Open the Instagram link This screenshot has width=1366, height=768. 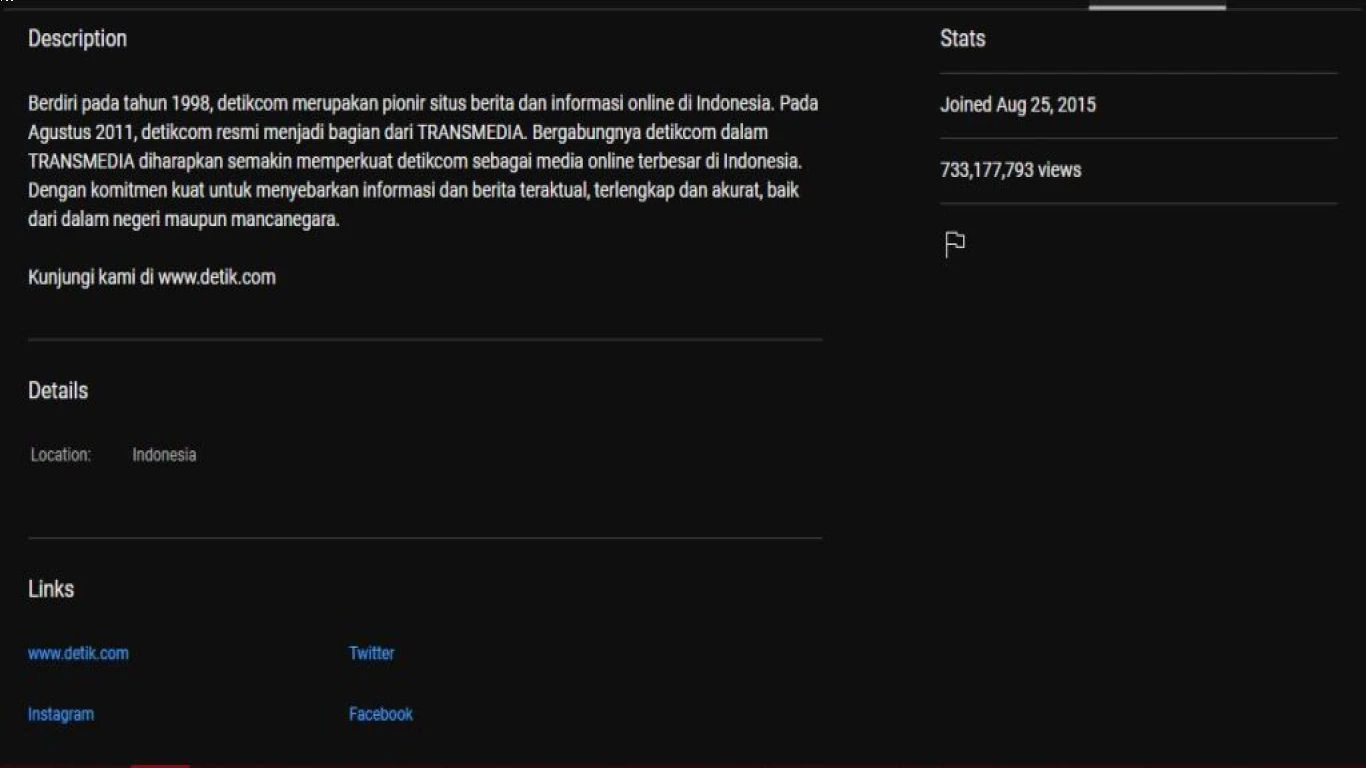coord(61,714)
